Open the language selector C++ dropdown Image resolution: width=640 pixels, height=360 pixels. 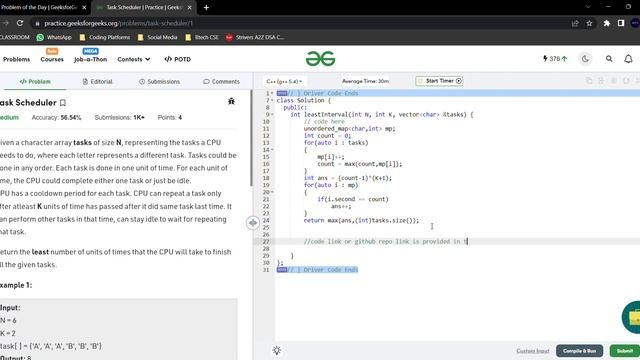pos(284,81)
